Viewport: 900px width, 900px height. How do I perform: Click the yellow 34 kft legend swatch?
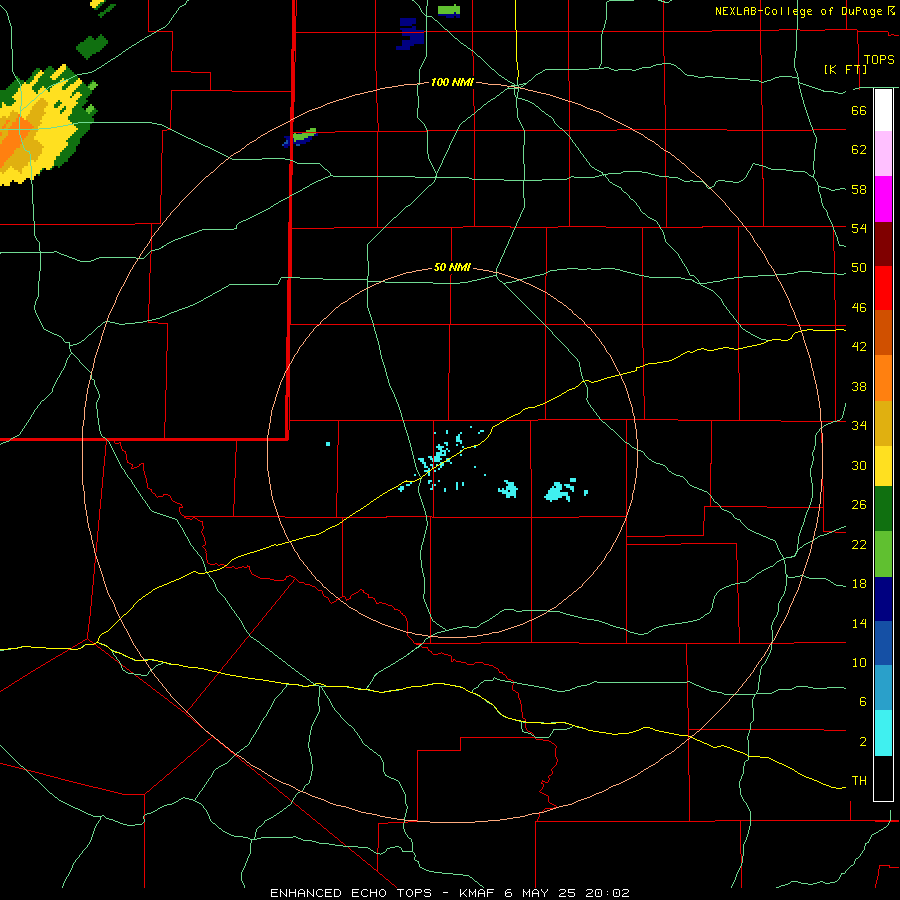[x=883, y=466]
